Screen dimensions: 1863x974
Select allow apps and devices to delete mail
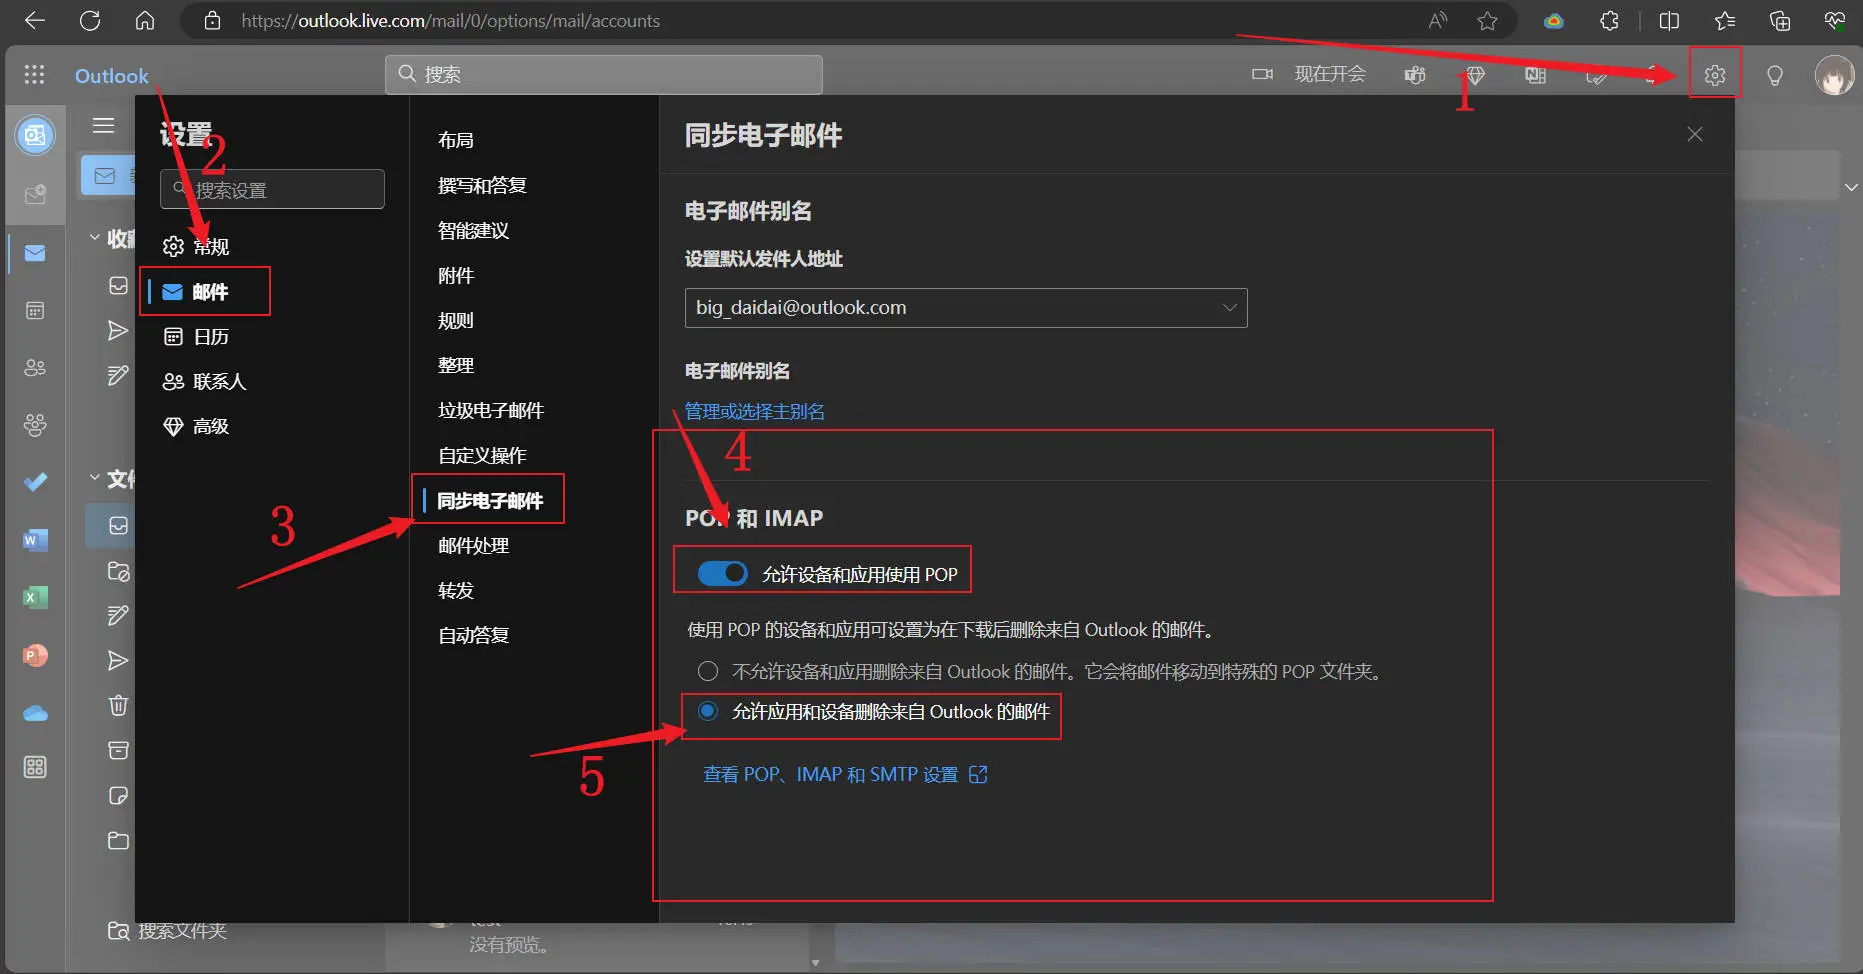coord(708,711)
